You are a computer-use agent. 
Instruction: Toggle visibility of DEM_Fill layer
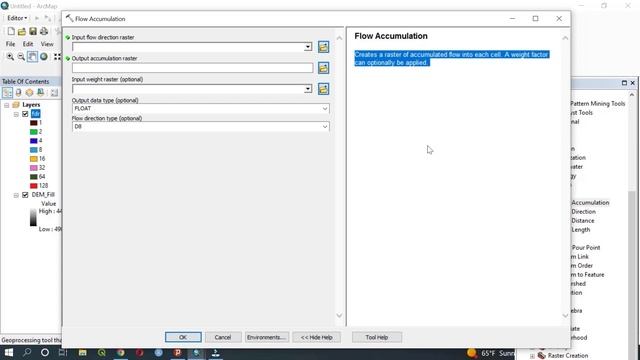coord(25,195)
